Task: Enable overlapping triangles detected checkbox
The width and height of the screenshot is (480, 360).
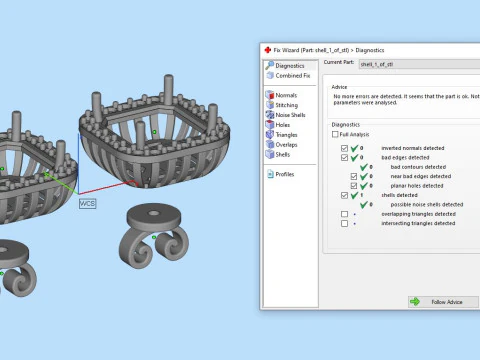Action: pos(344,214)
